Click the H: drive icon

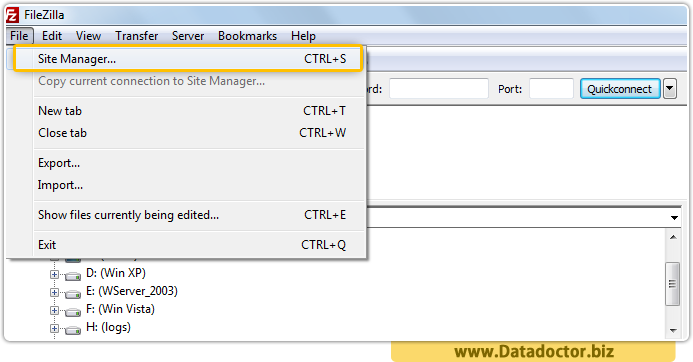tap(73, 331)
